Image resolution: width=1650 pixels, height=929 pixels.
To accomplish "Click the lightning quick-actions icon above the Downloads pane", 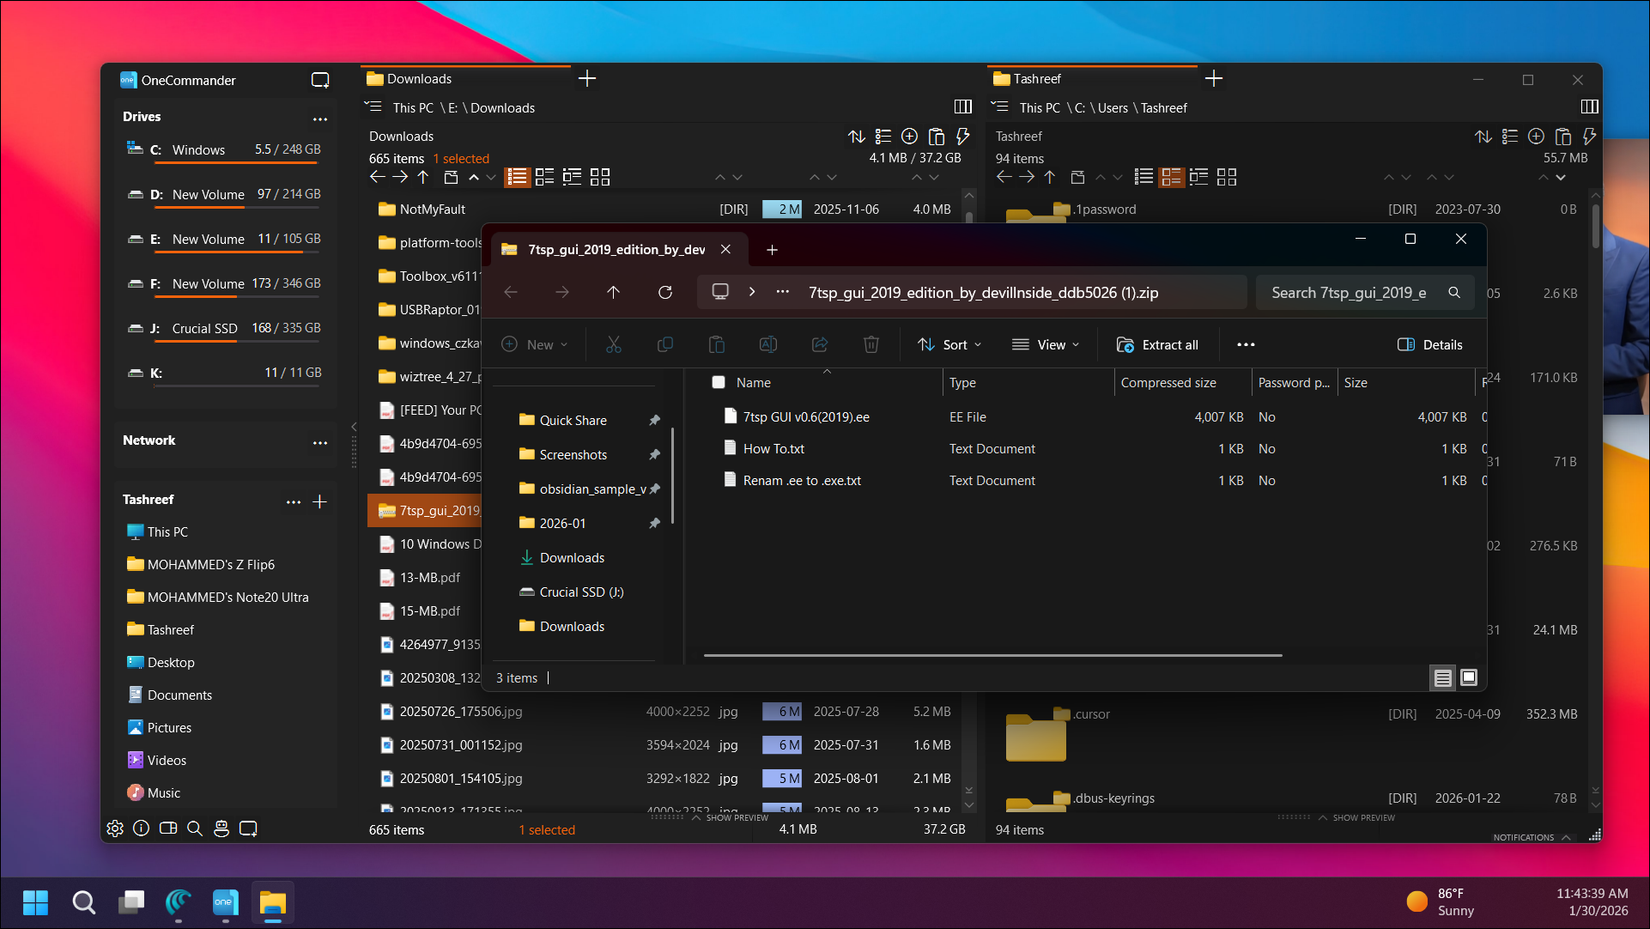I will click(963, 136).
